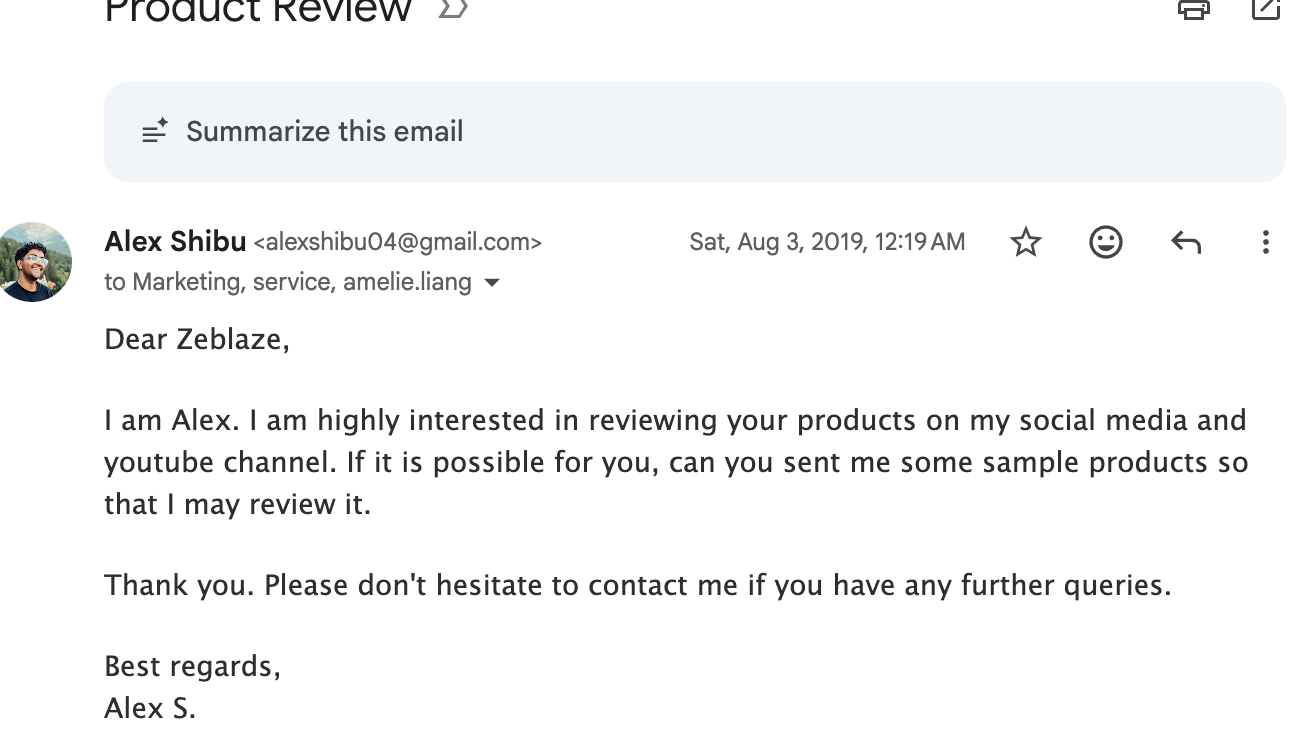Star this email from Alex Shibu
The image size is (1302, 732).
tap(1026, 242)
